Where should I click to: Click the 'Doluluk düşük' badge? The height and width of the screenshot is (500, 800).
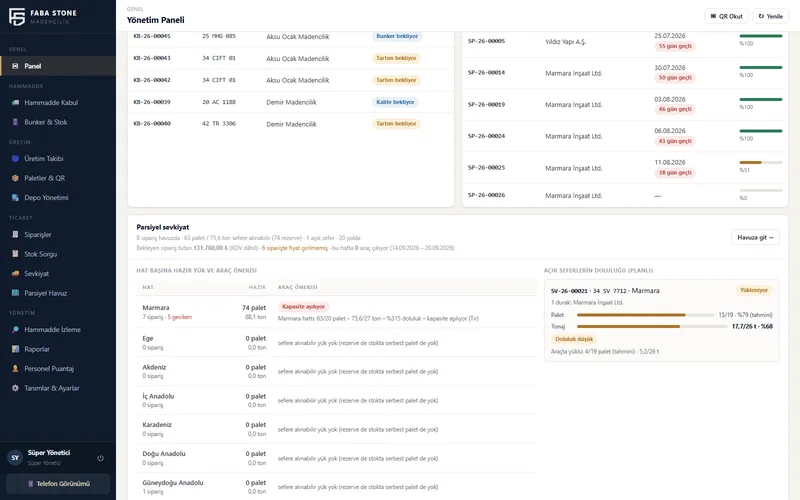[574, 339]
